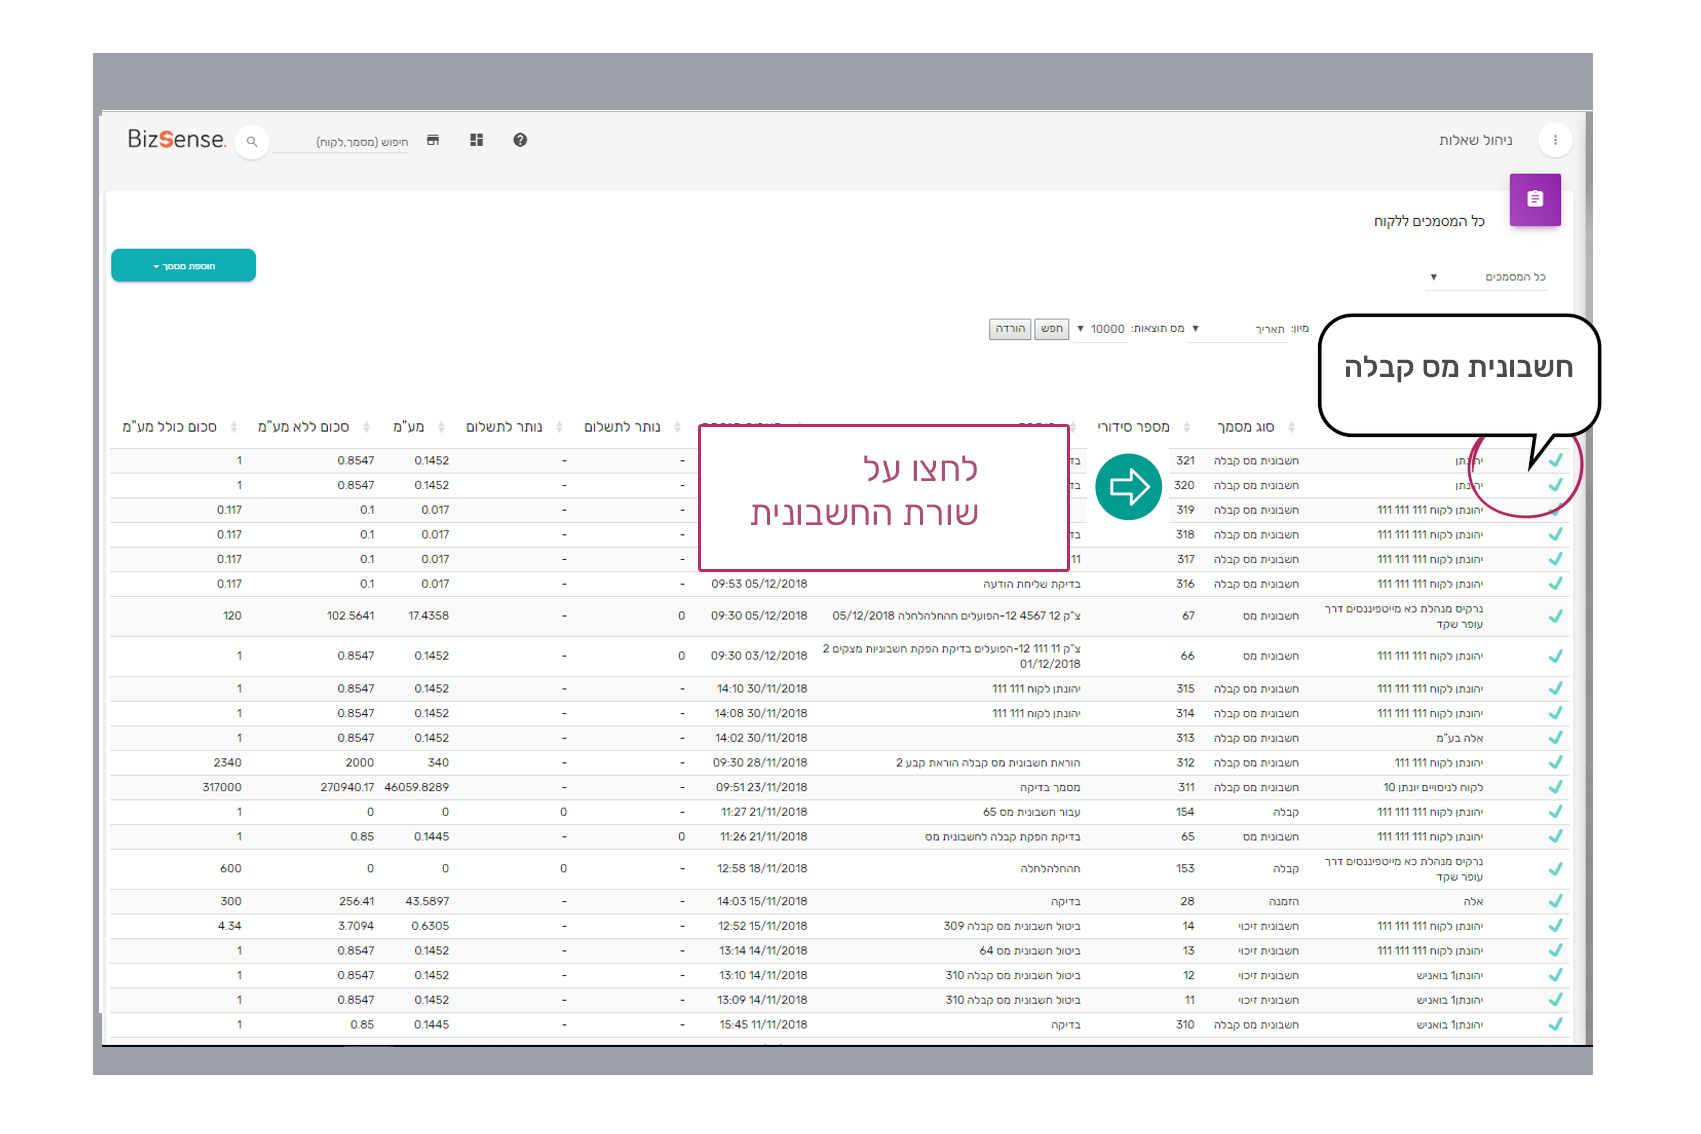
Task: Click checkmark icon on row 318
Action: (1555, 534)
